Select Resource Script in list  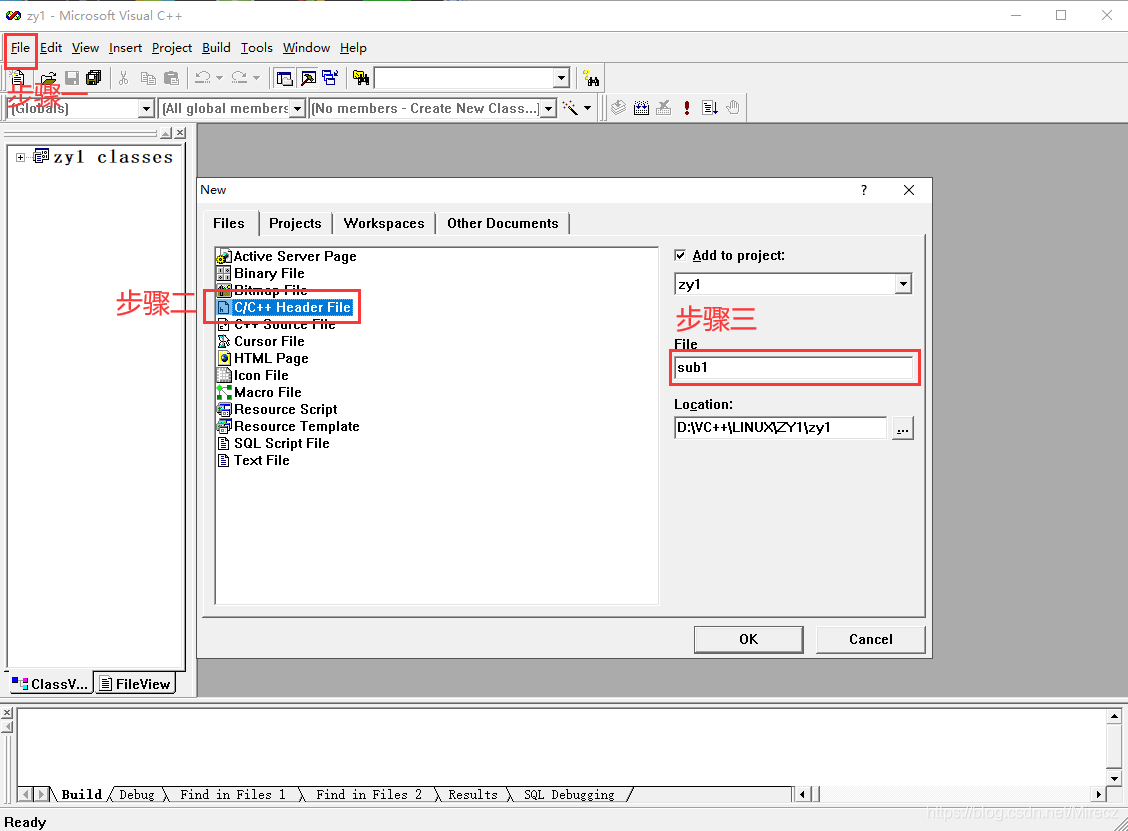pos(277,409)
